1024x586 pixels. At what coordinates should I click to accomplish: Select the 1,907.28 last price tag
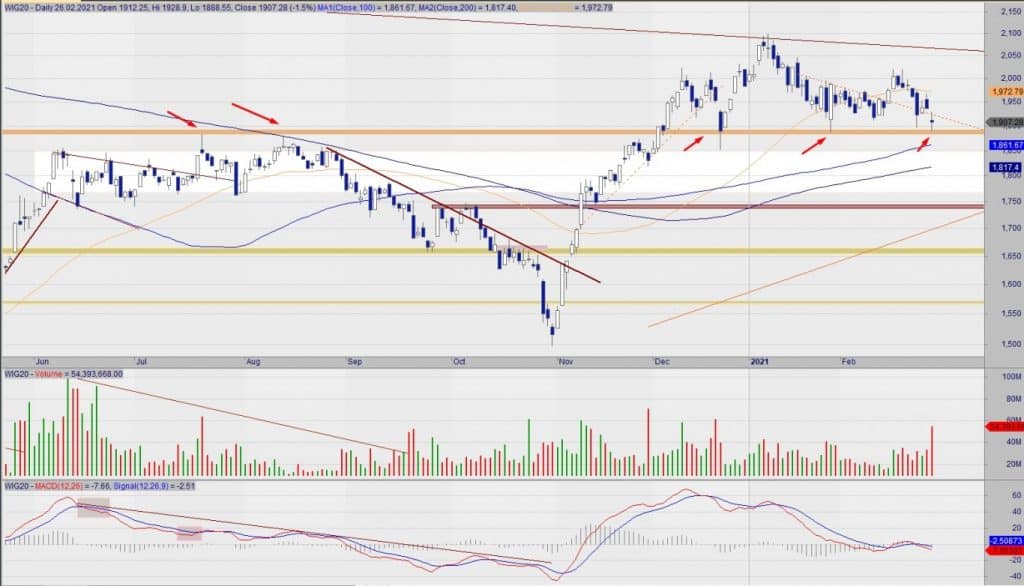pyautogui.click(x=1004, y=123)
